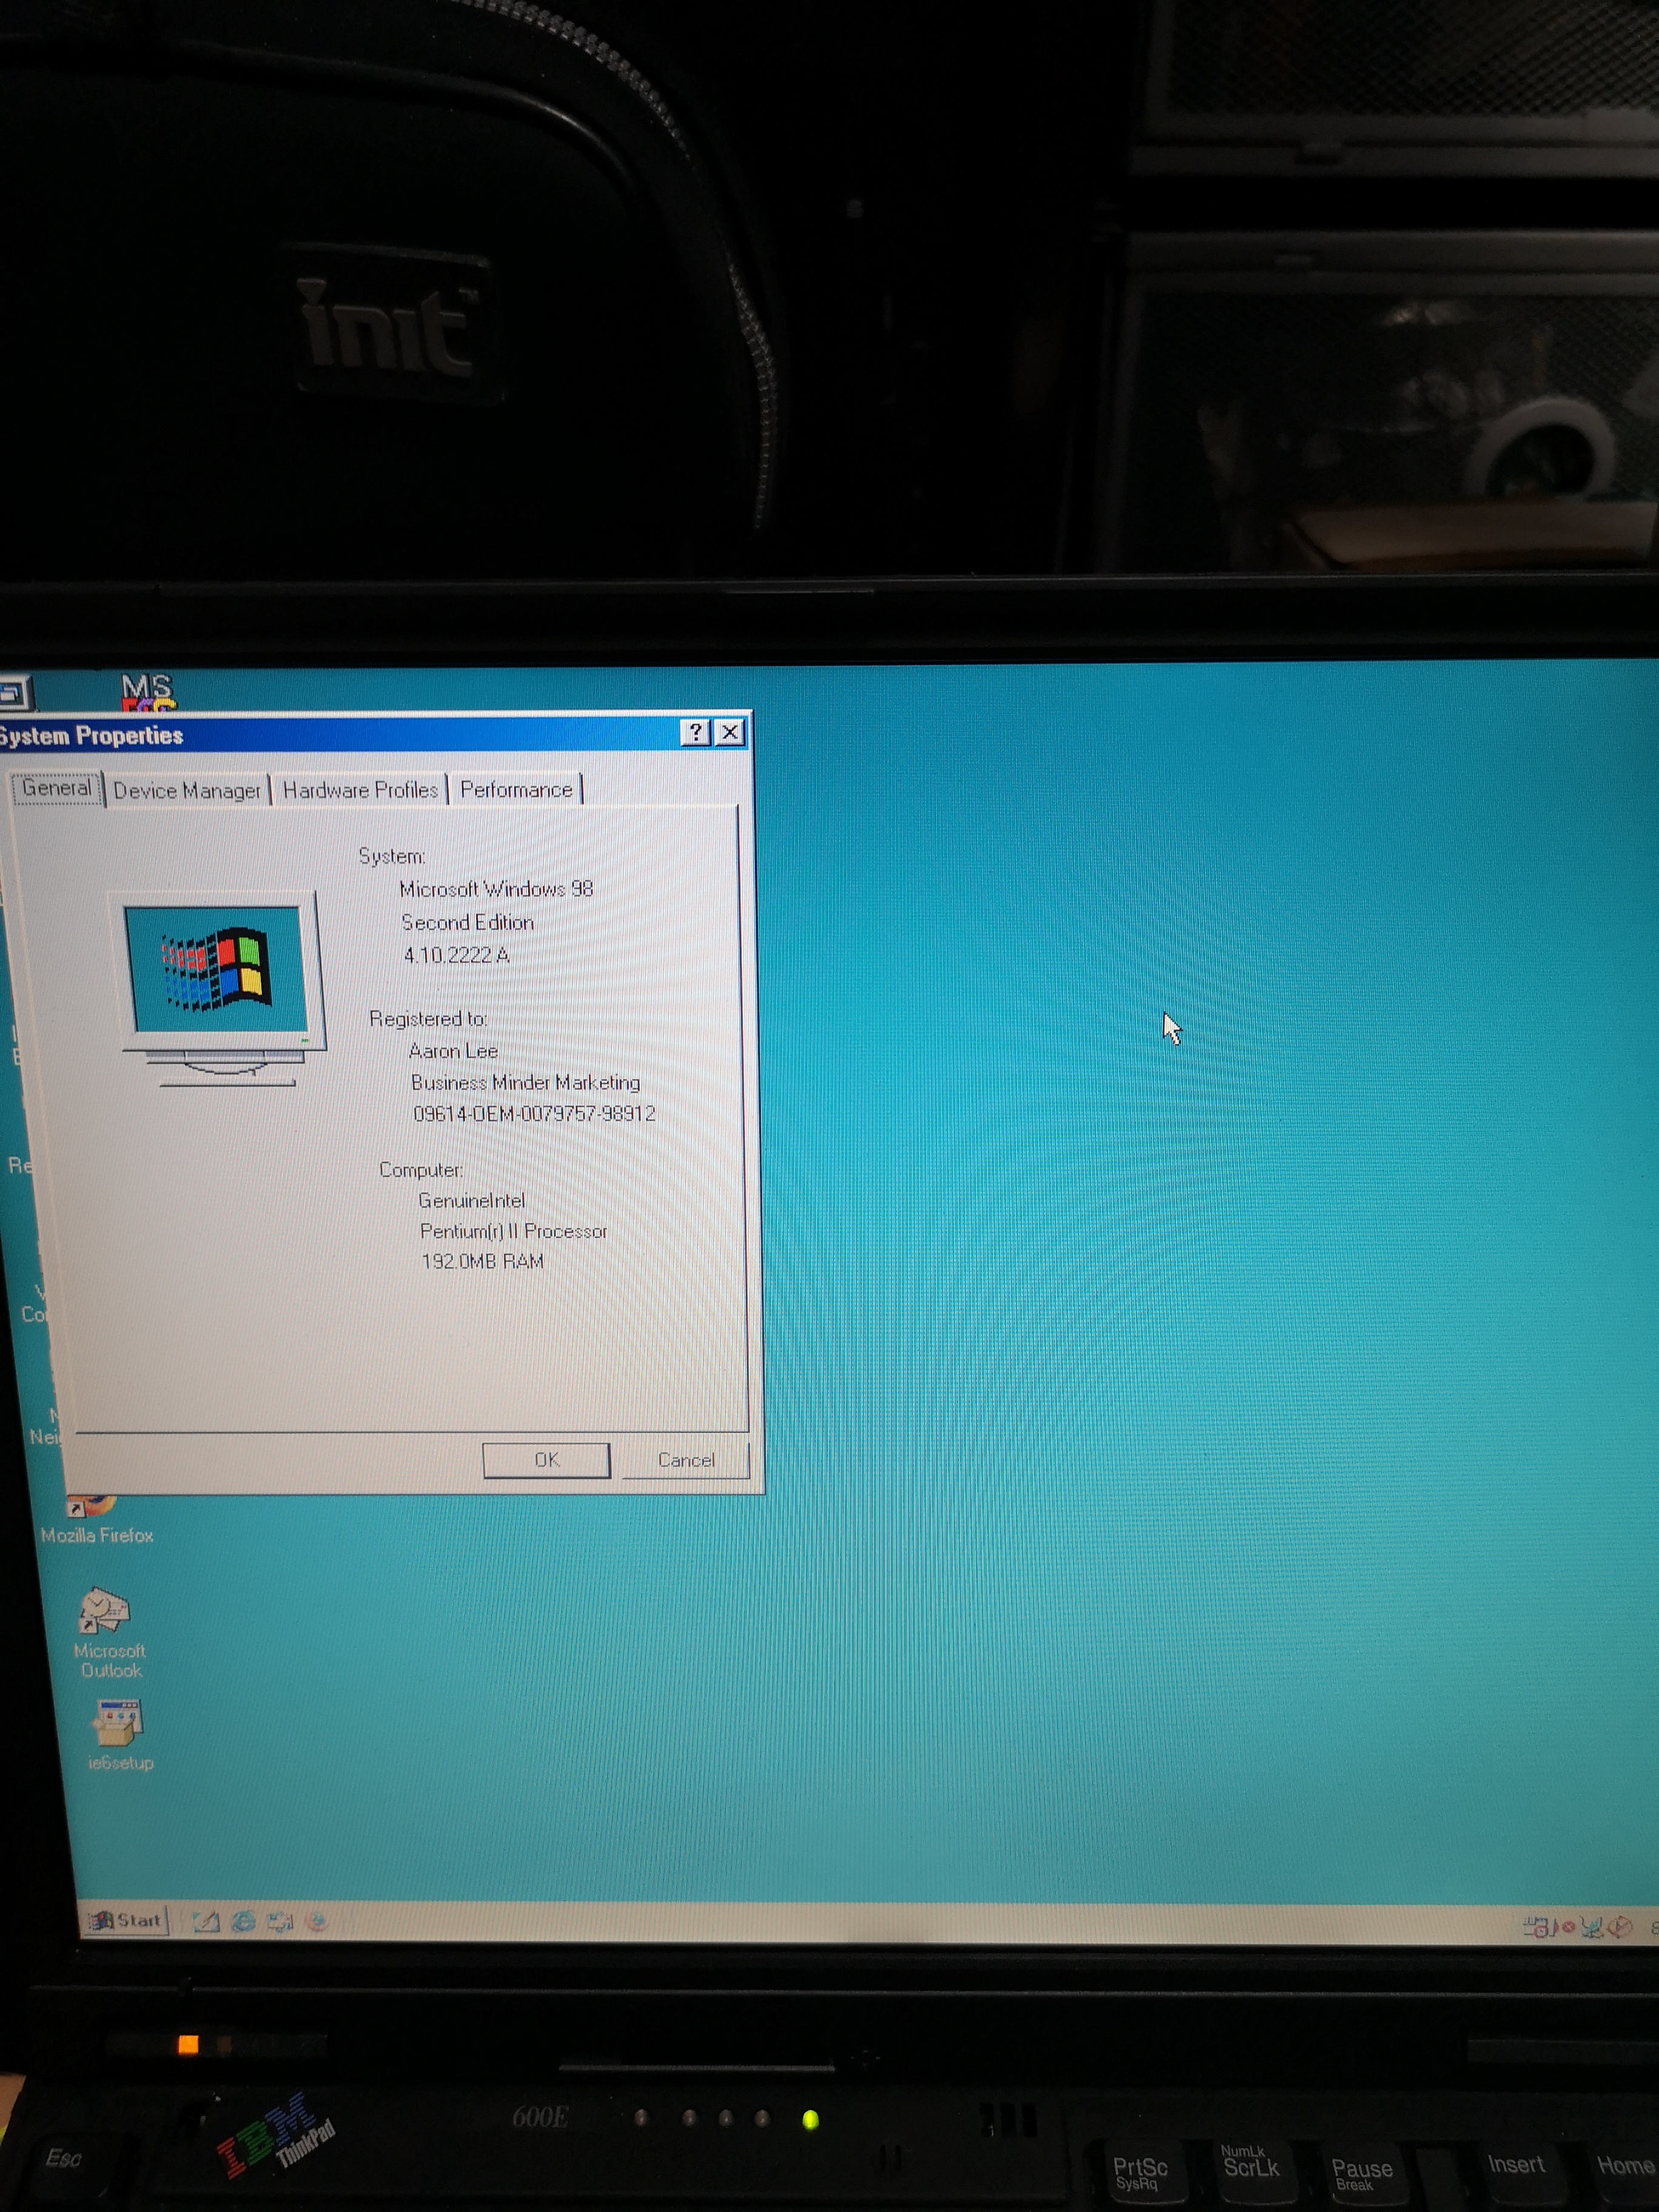Click the "Second Edition" text
Screen dimensions: 1659x2212
tap(467, 922)
